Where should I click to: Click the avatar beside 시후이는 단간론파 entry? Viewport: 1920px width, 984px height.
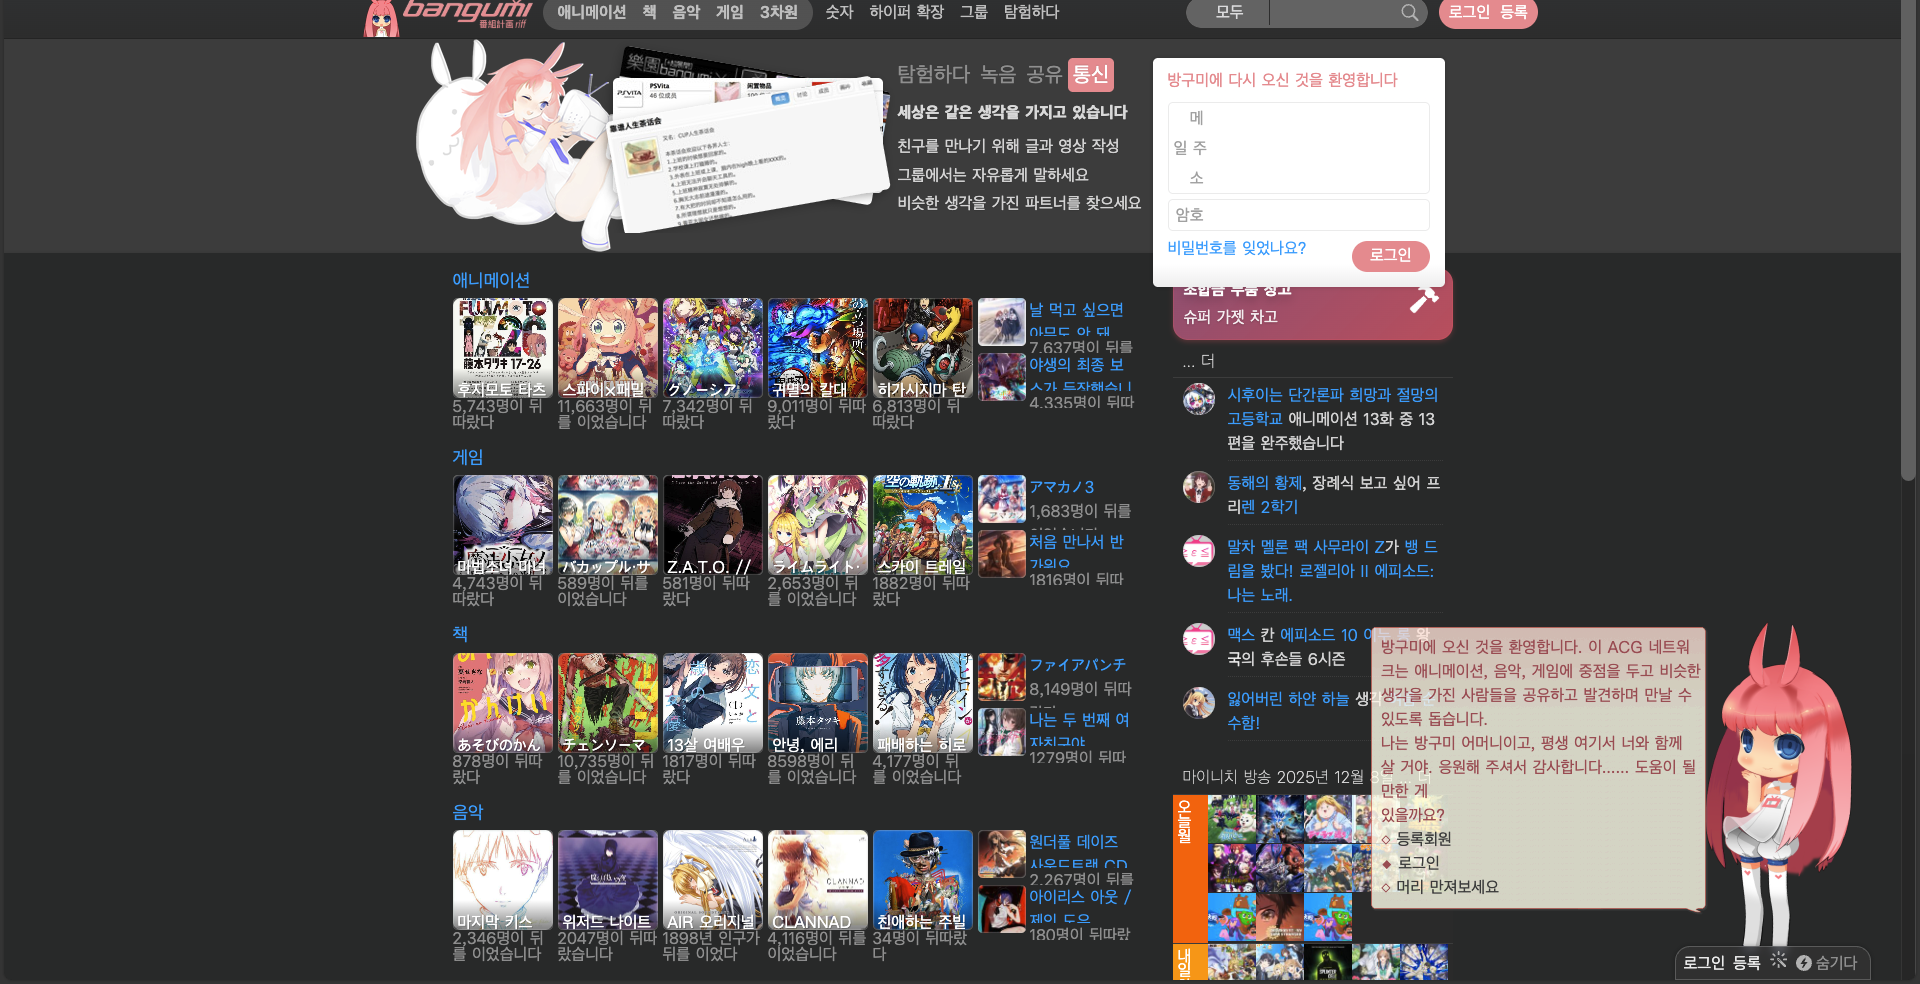coord(1198,399)
